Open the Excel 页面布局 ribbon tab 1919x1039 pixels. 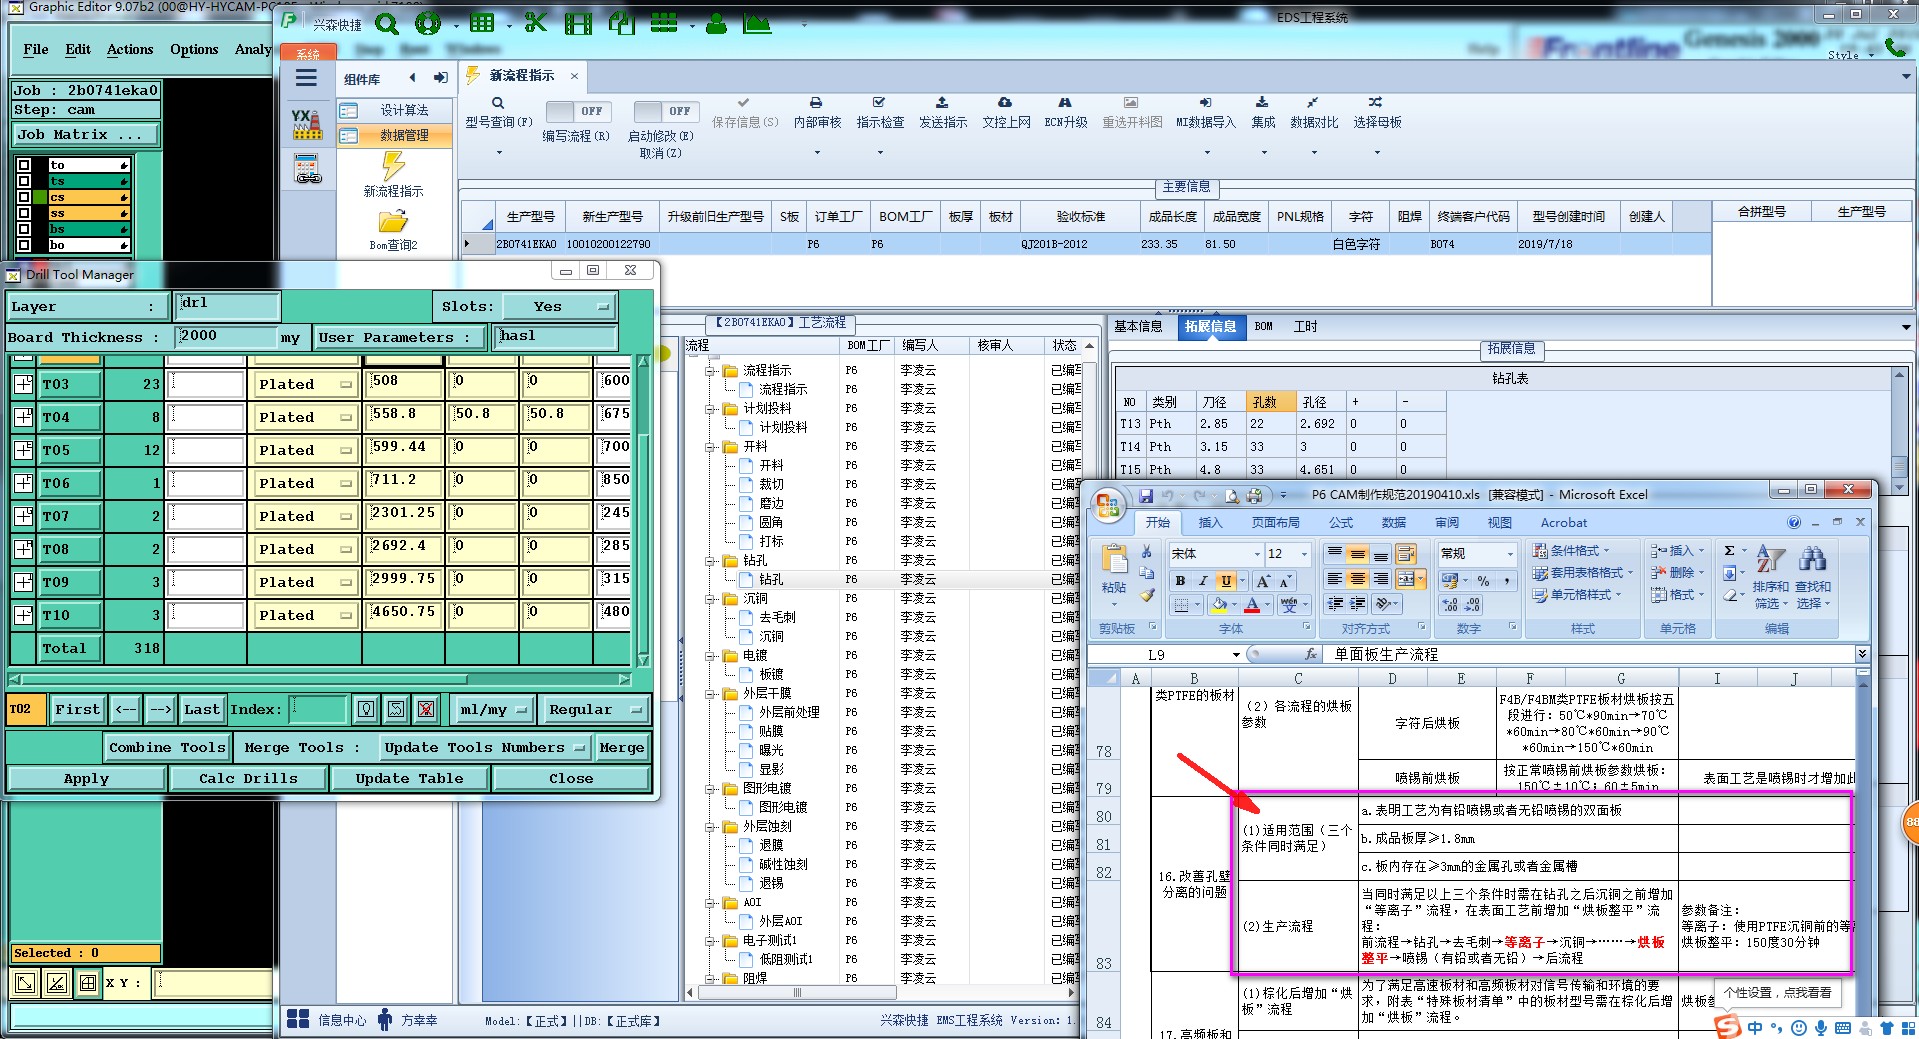click(1275, 522)
